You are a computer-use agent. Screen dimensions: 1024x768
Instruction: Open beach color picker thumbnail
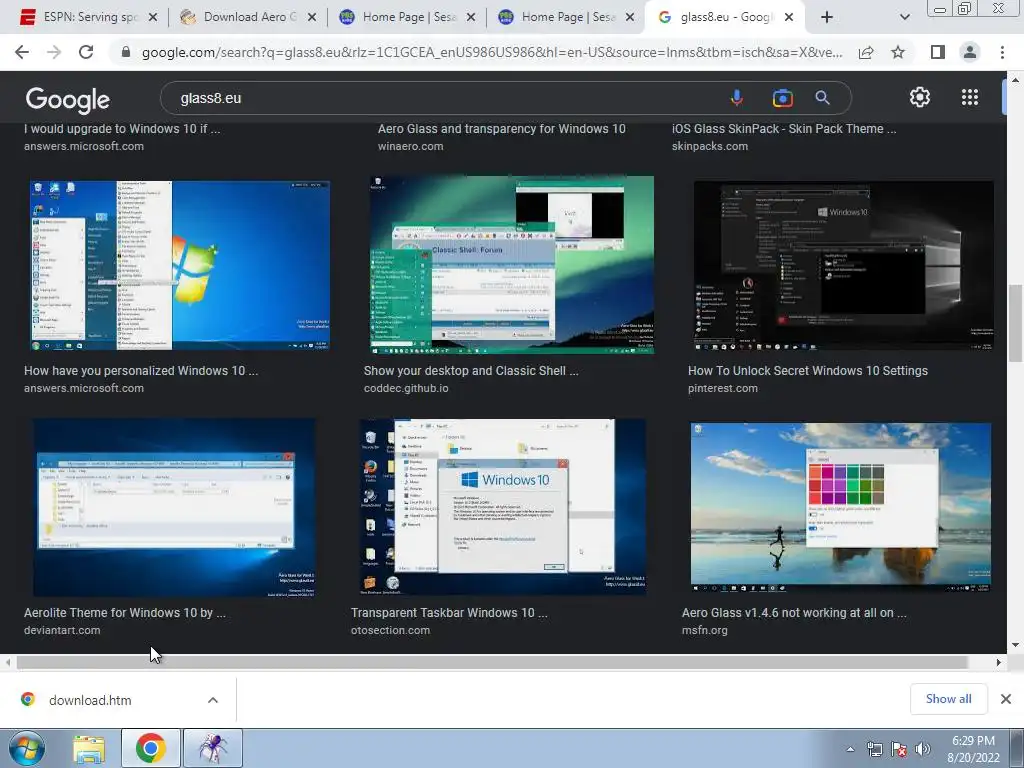840,507
